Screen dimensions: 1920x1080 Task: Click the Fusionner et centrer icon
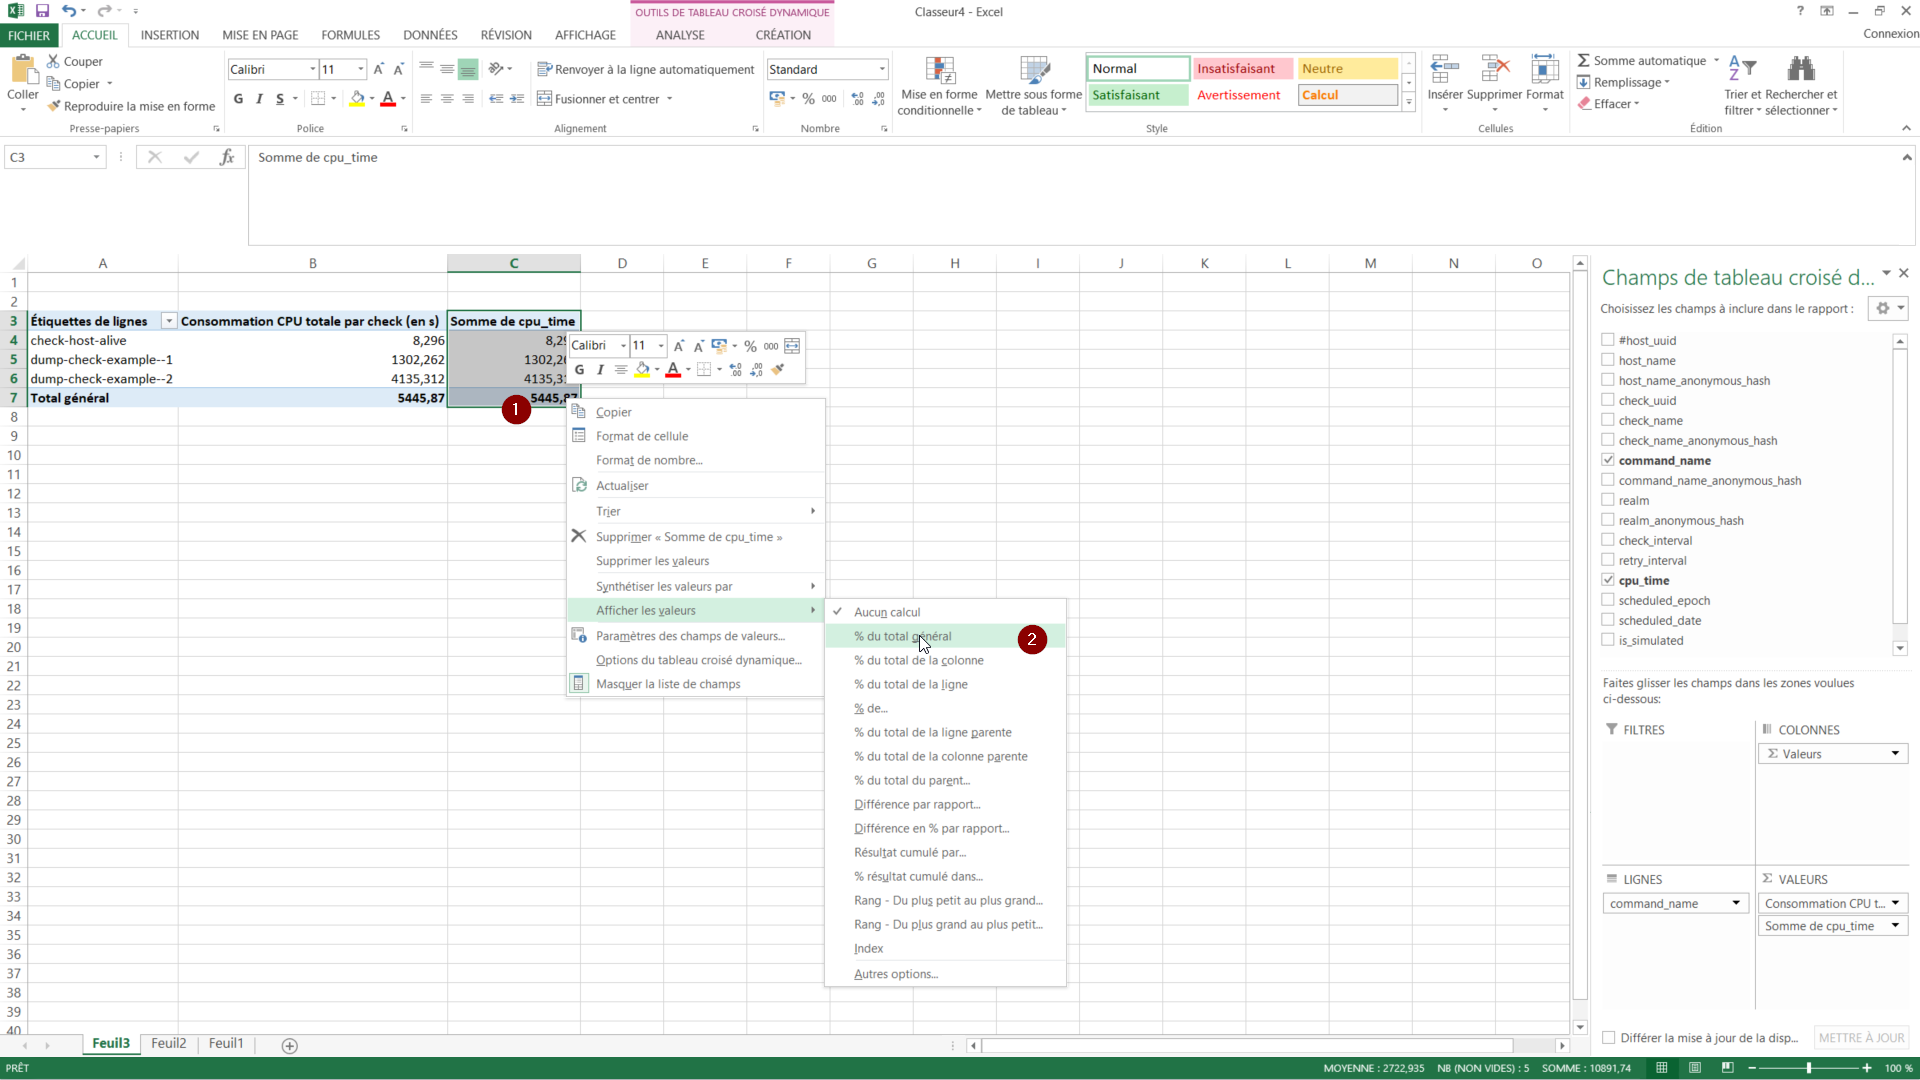tap(544, 99)
